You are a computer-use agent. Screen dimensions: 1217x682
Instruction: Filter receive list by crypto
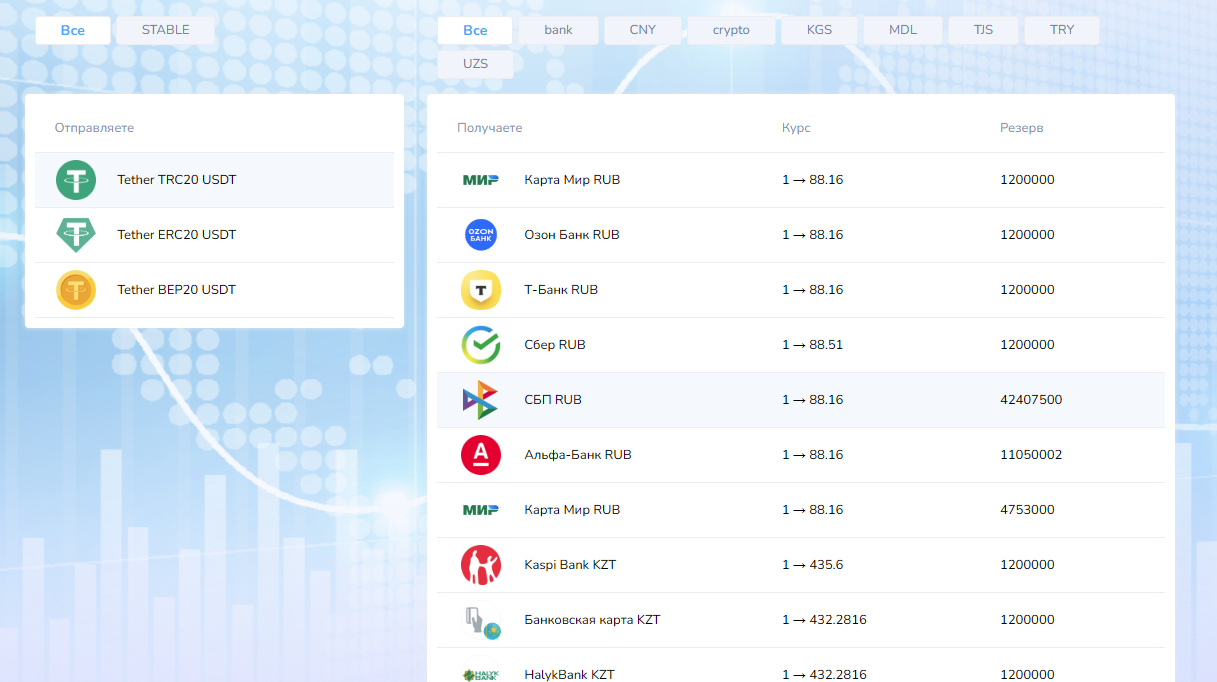click(731, 30)
